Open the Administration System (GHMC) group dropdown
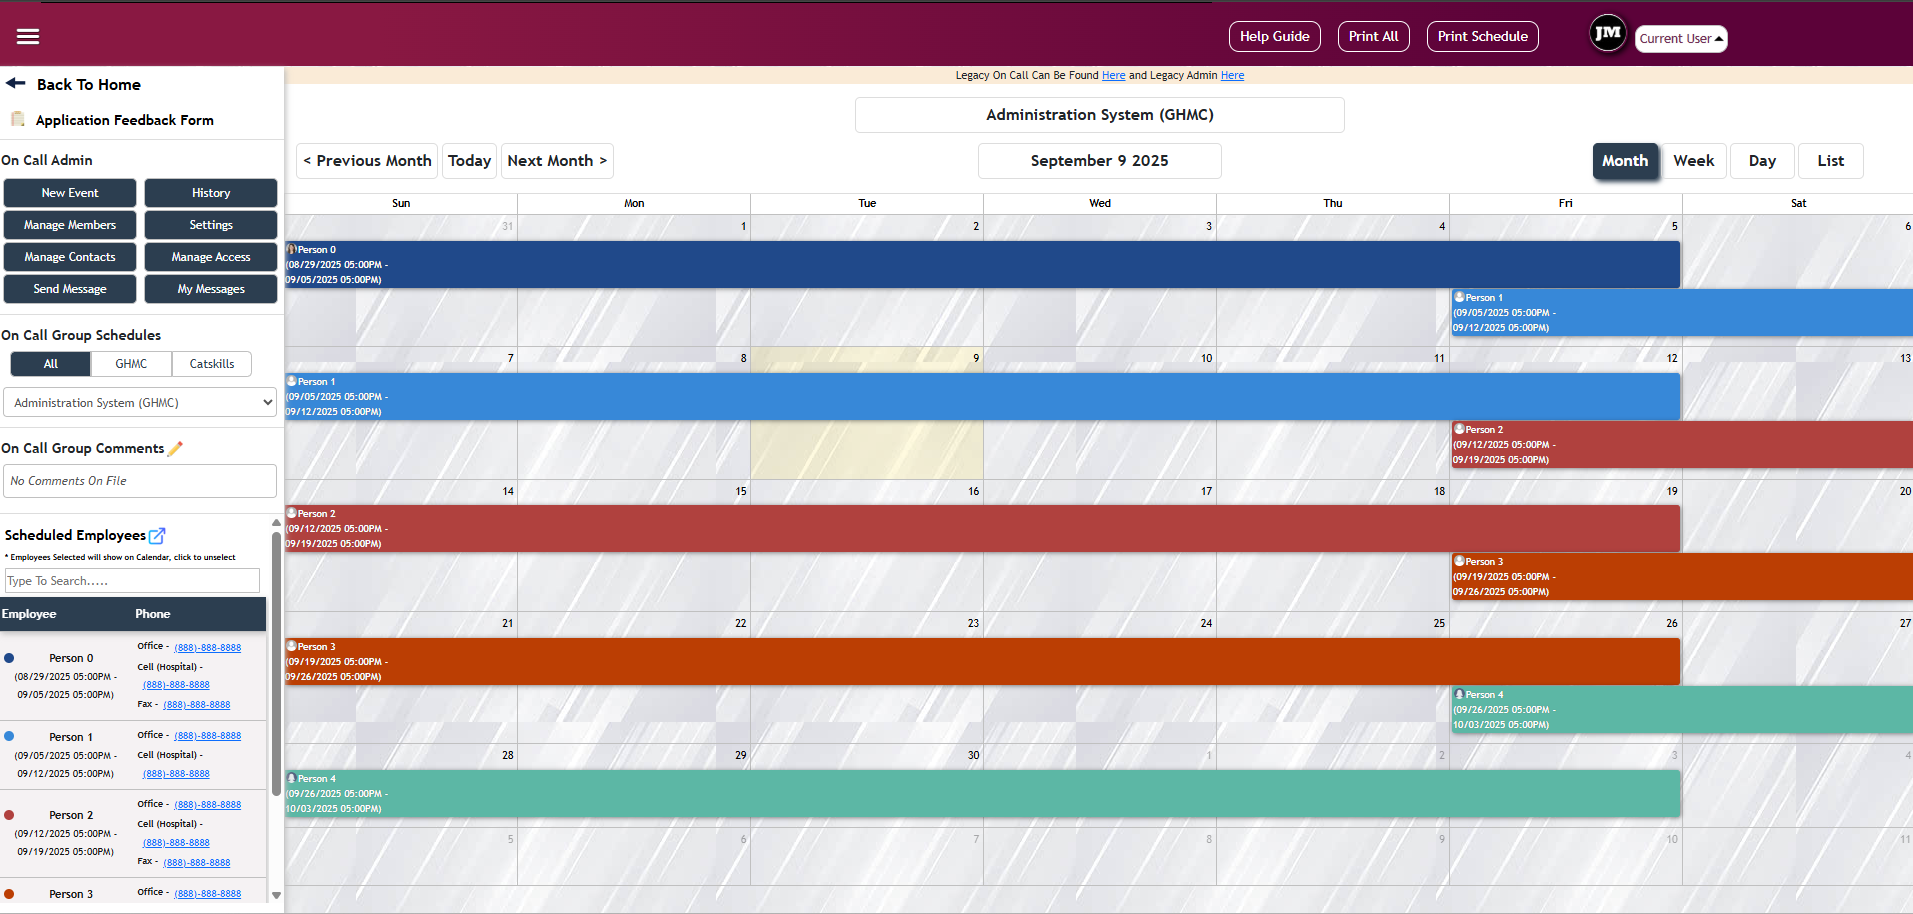The height and width of the screenshot is (914, 1913). (140, 402)
